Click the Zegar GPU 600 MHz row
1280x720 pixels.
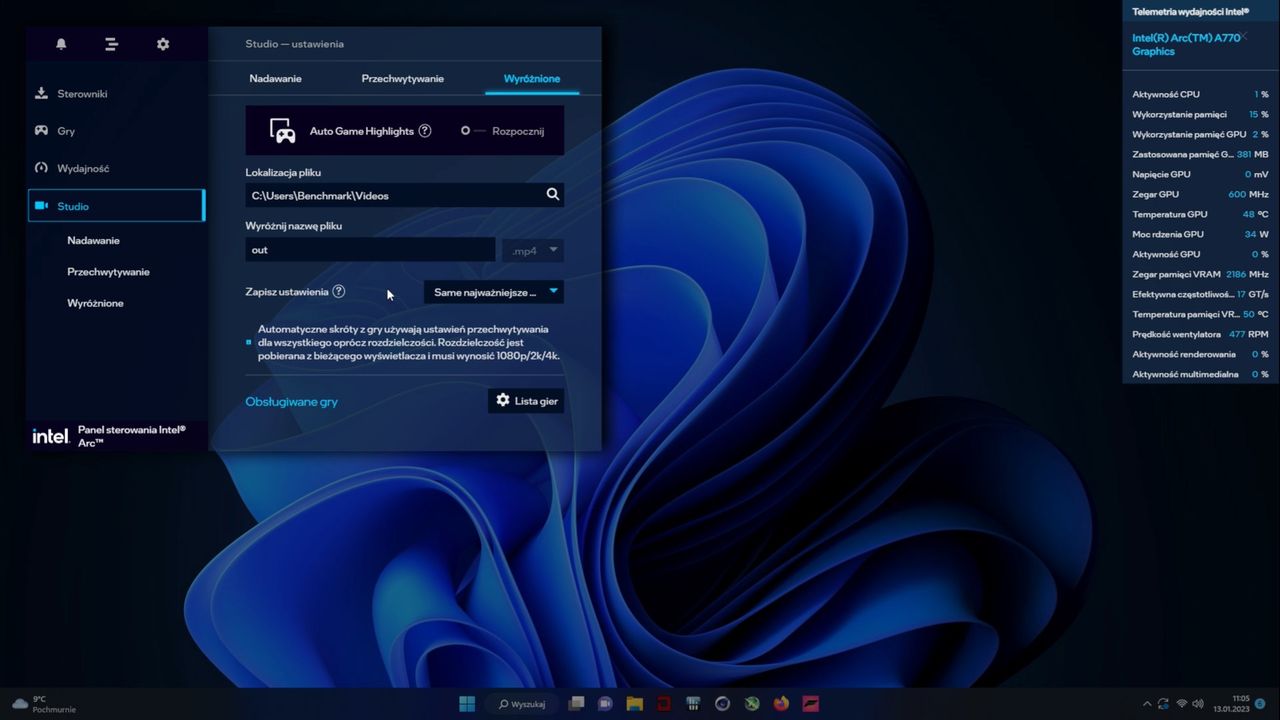pos(1200,194)
